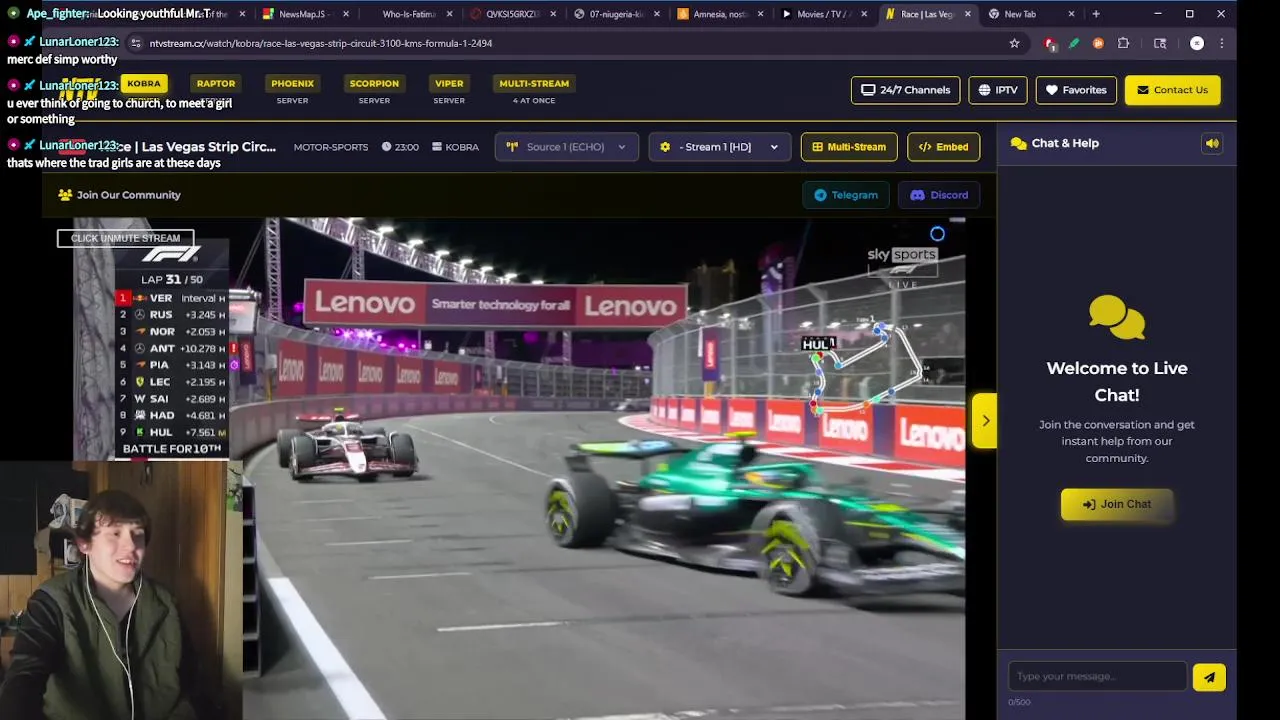Close the NewsMapJS tab
This screenshot has width=1280, height=720.
(345, 14)
